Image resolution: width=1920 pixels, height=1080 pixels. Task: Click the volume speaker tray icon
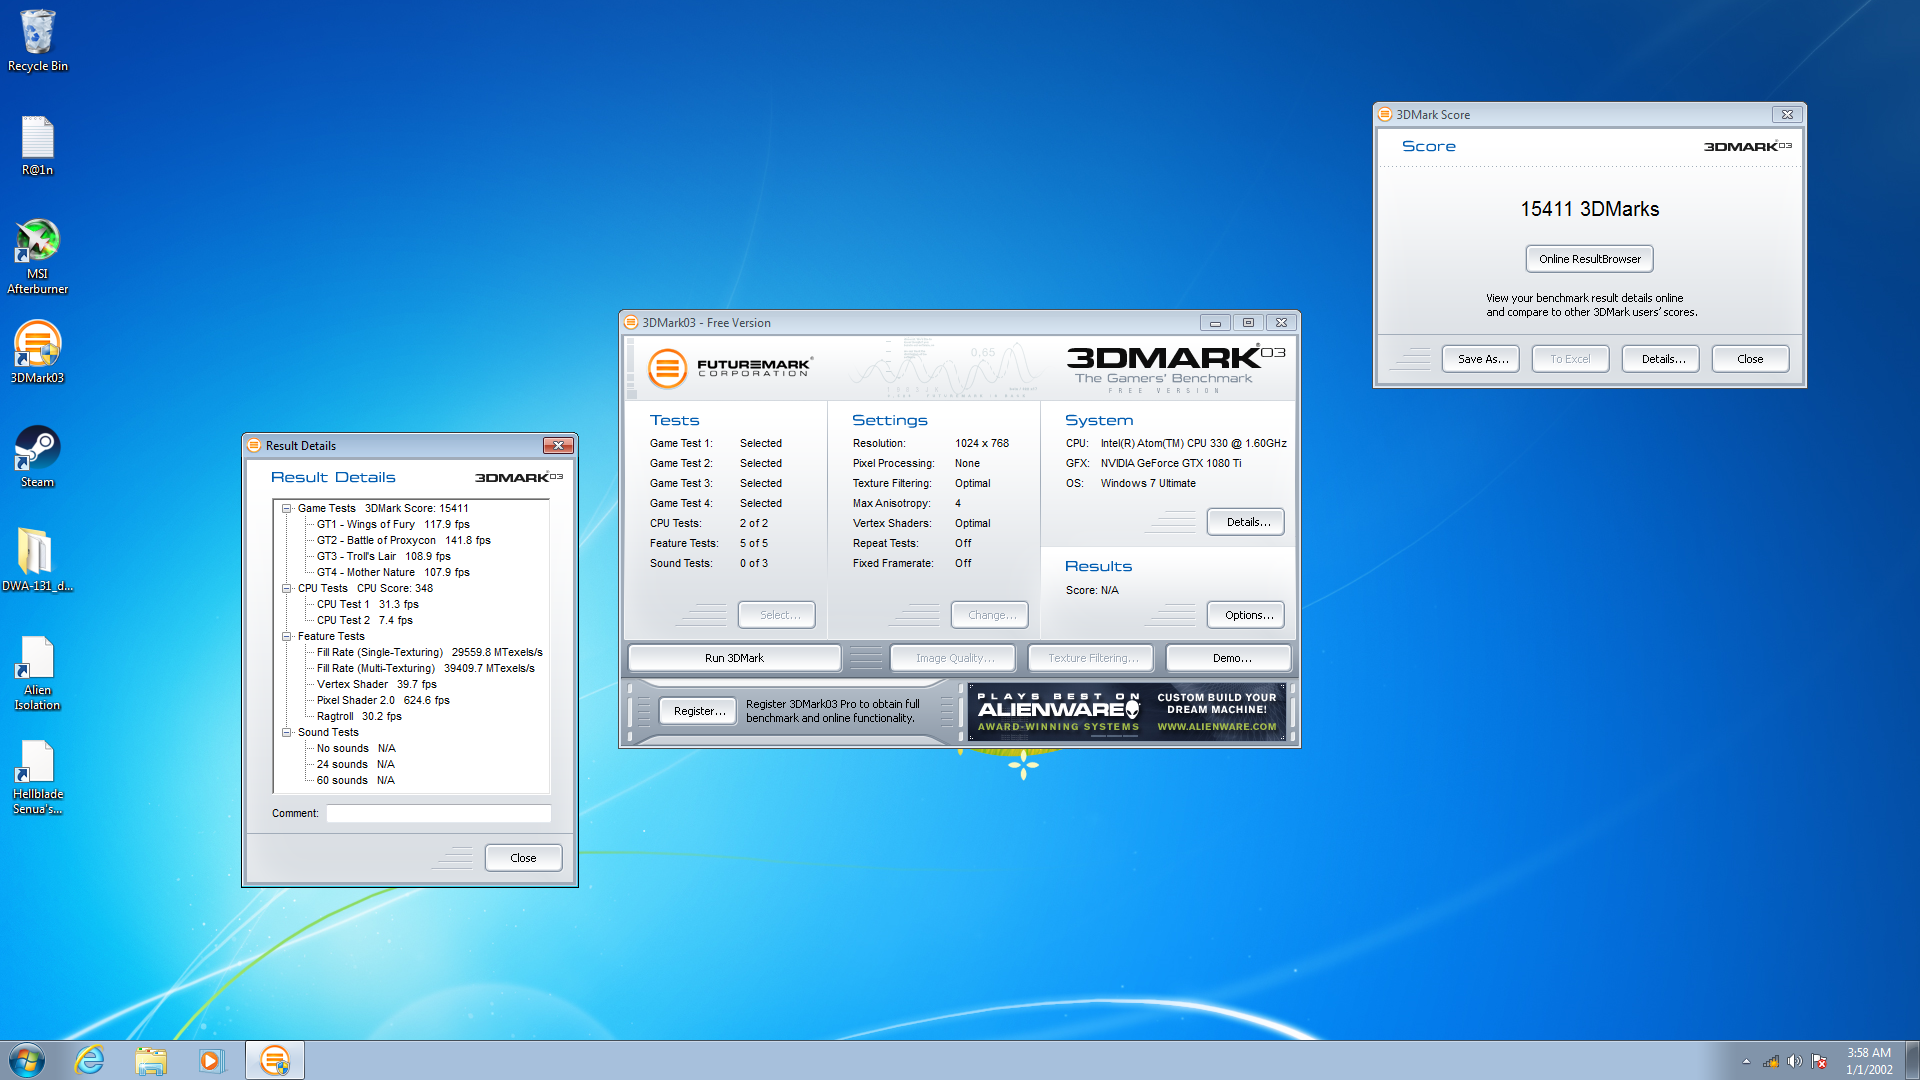pyautogui.click(x=1794, y=1061)
